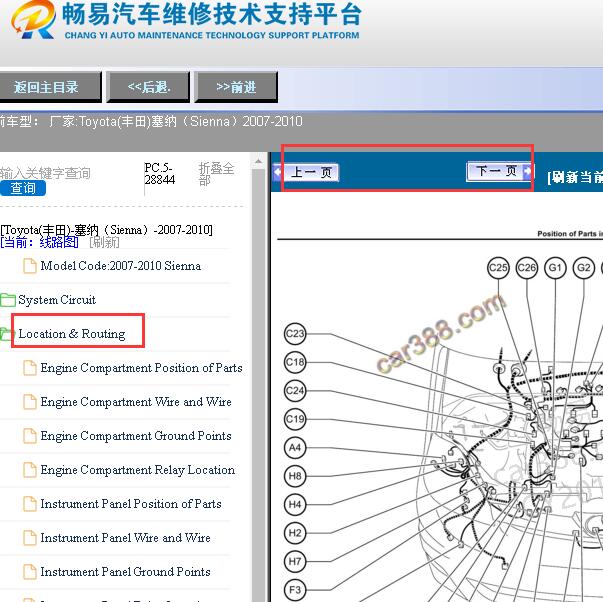
Task: Select the Location & Routing label
Action: tap(72, 334)
